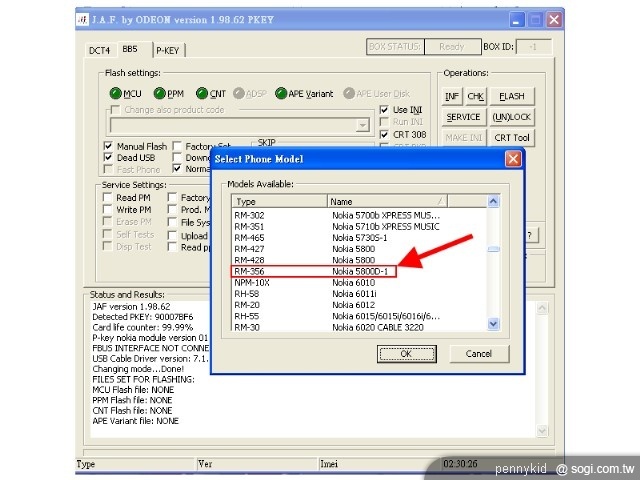Open the CRT Tool

click(511, 138)
